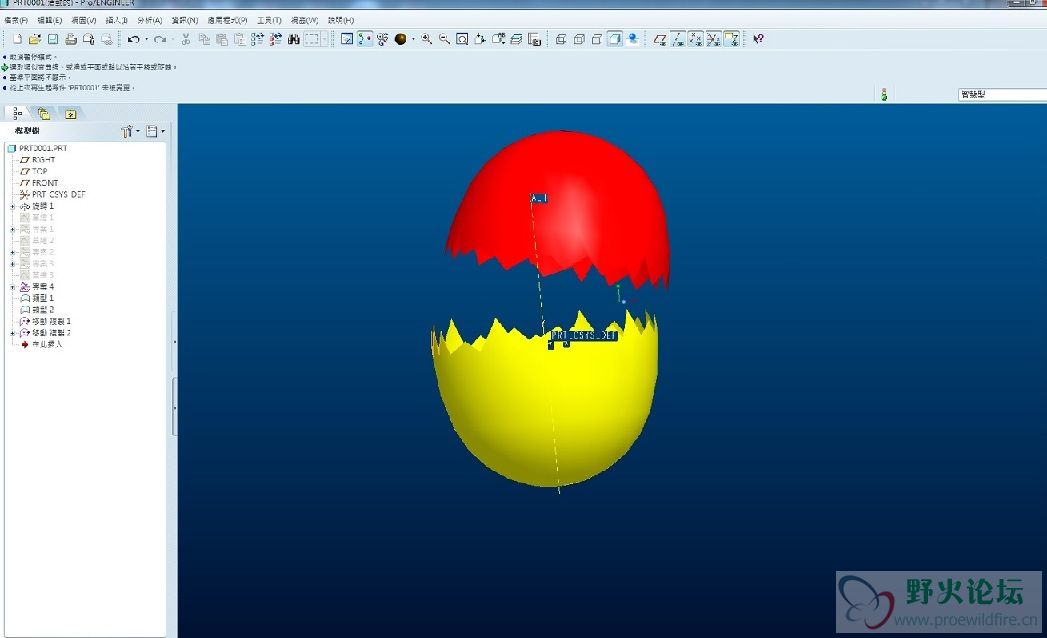Switch display to Hidden Line style
The image size is (1047, 638).
click(x=579, y=39)
